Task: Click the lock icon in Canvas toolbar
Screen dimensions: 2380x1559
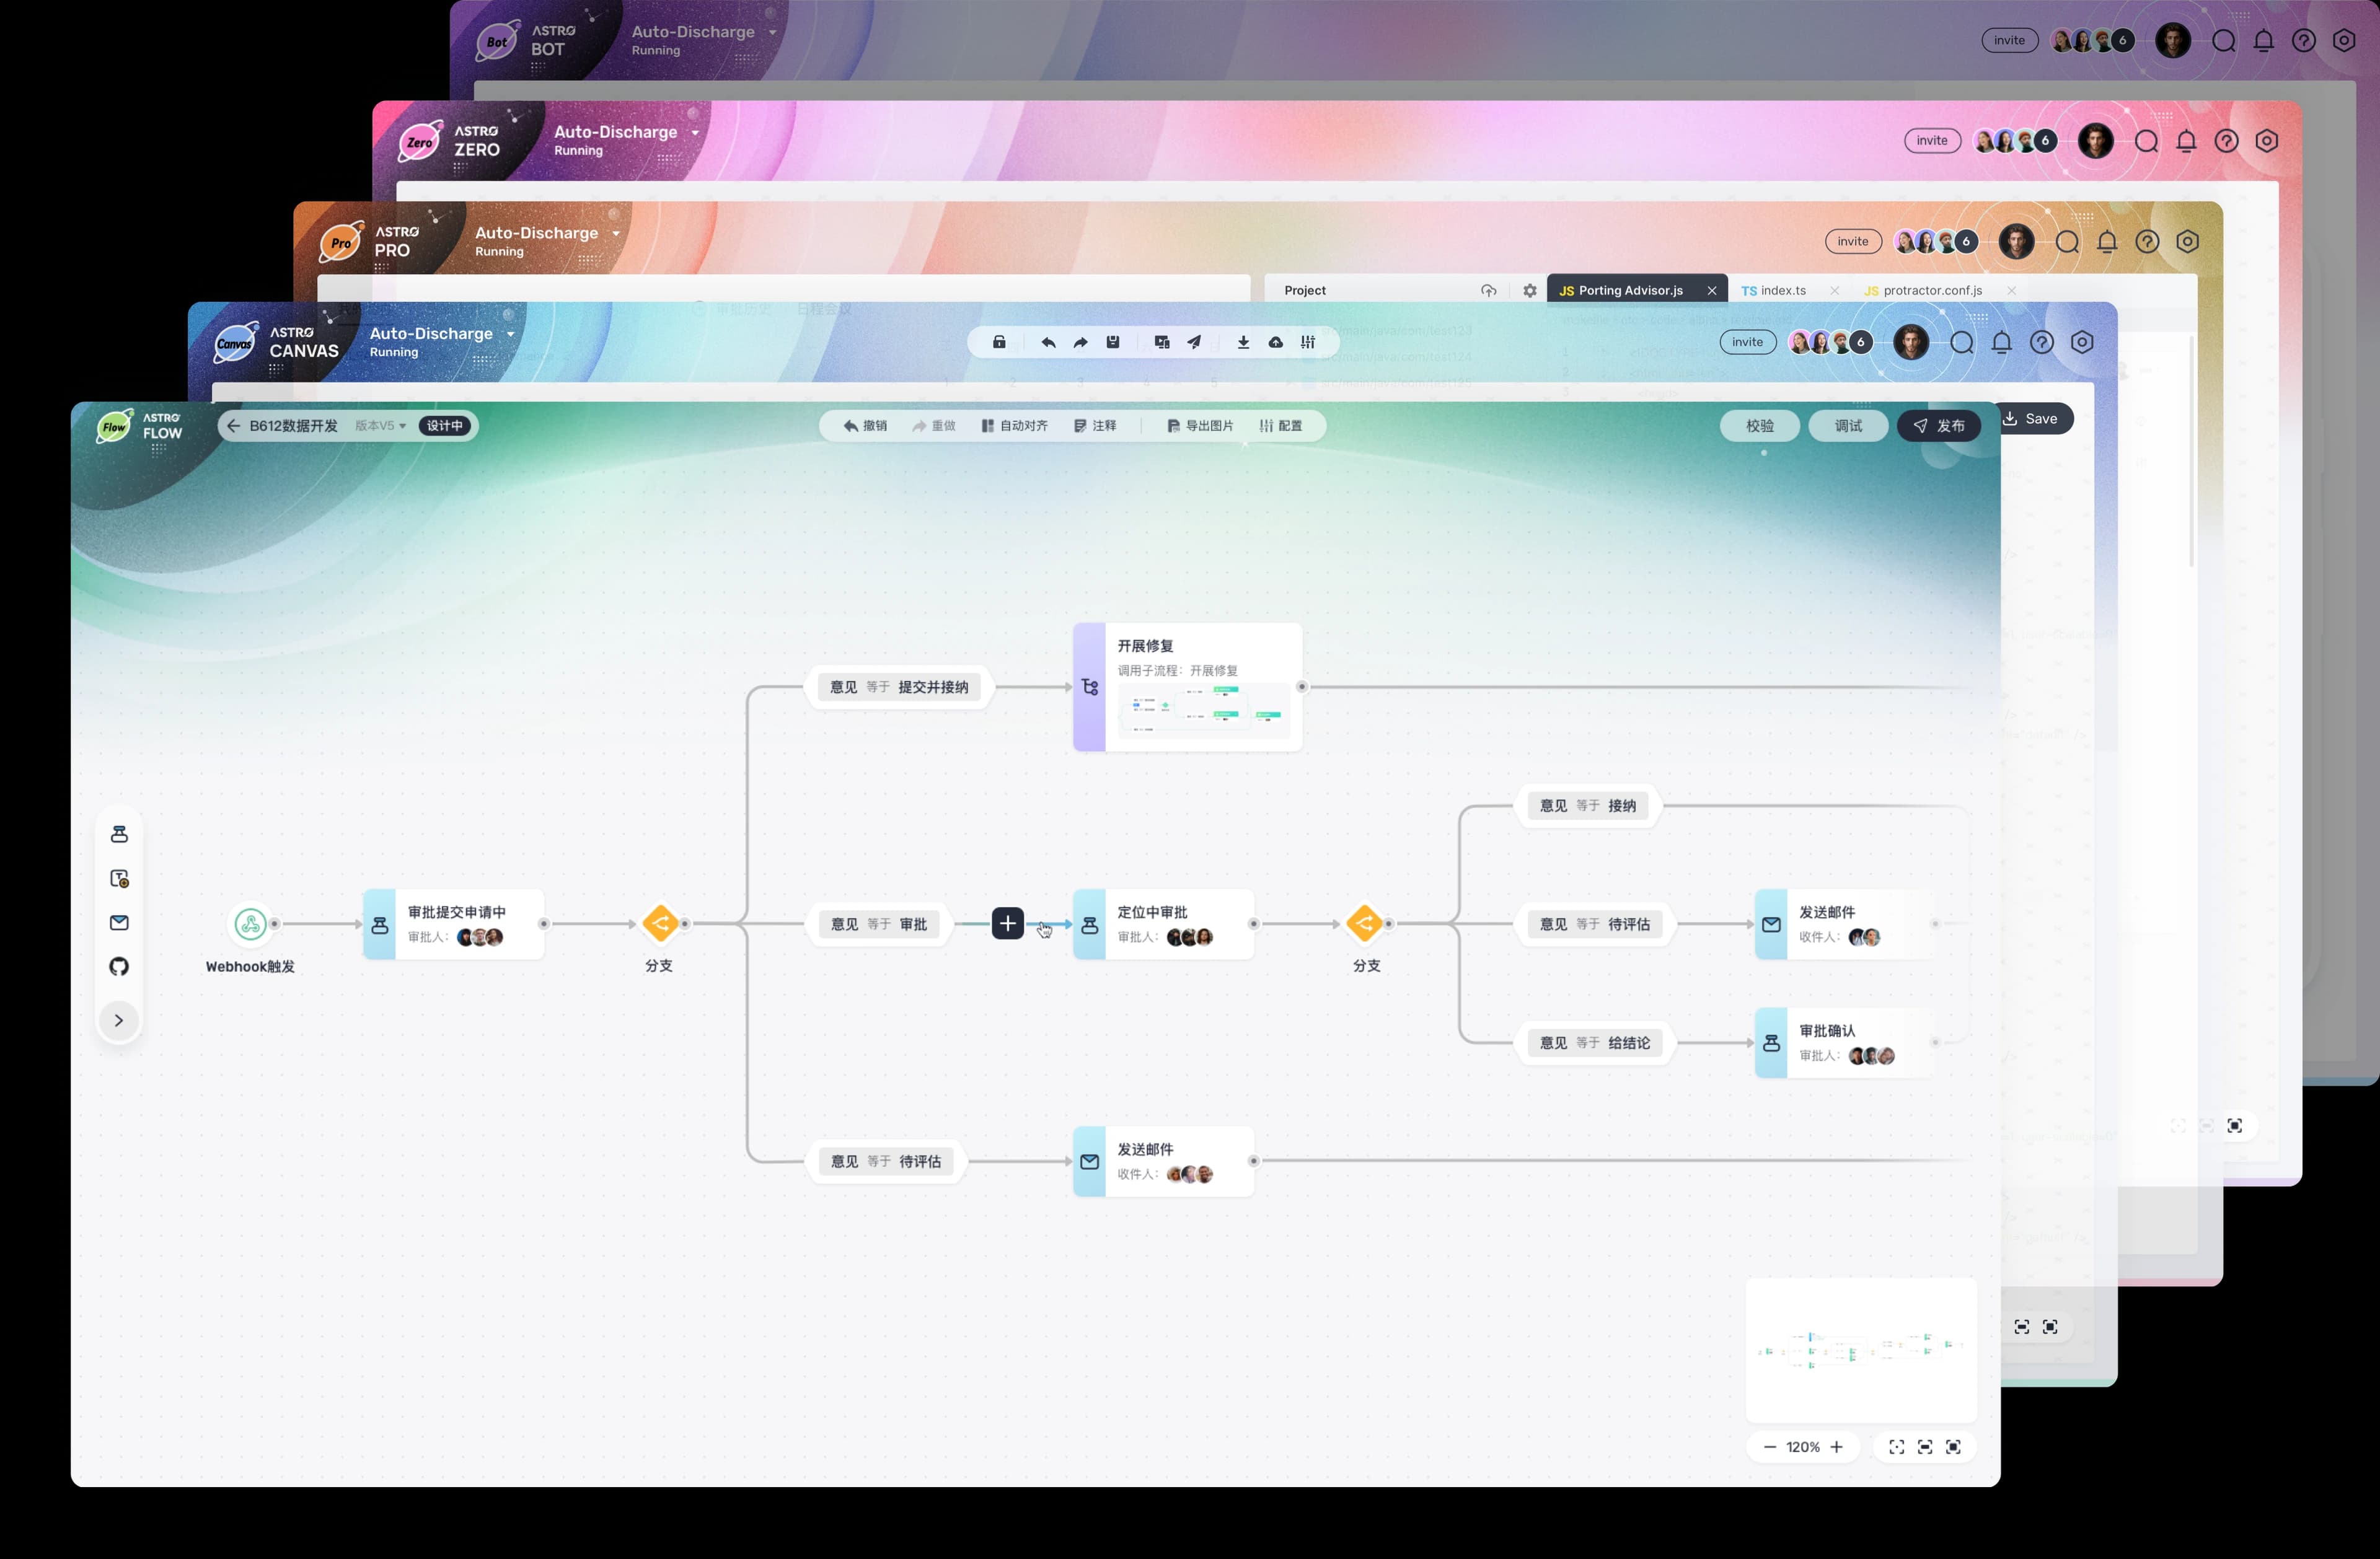Action: [999, 342]
